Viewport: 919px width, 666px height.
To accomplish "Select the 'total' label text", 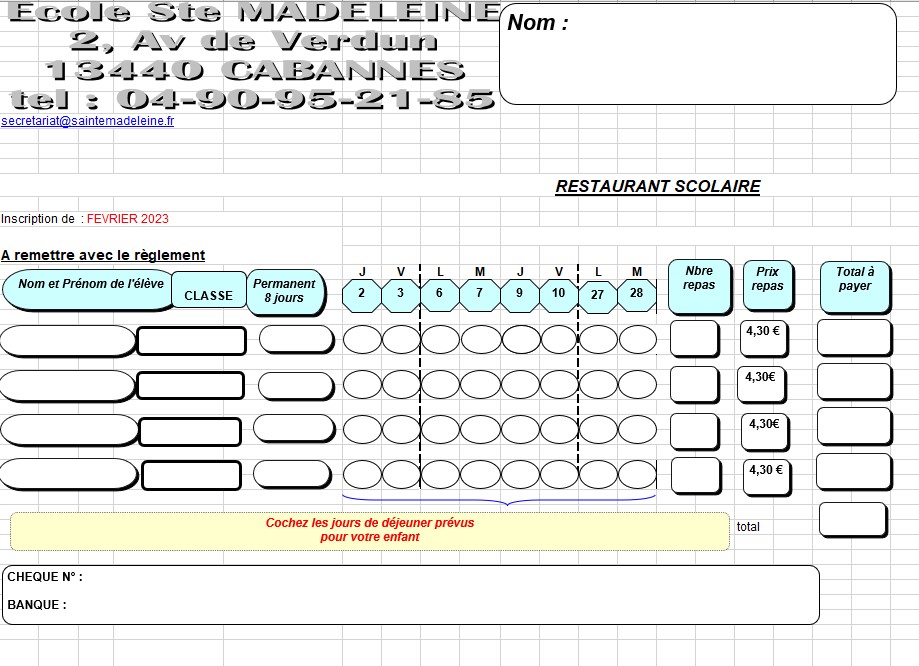I will tap(748, 527).
